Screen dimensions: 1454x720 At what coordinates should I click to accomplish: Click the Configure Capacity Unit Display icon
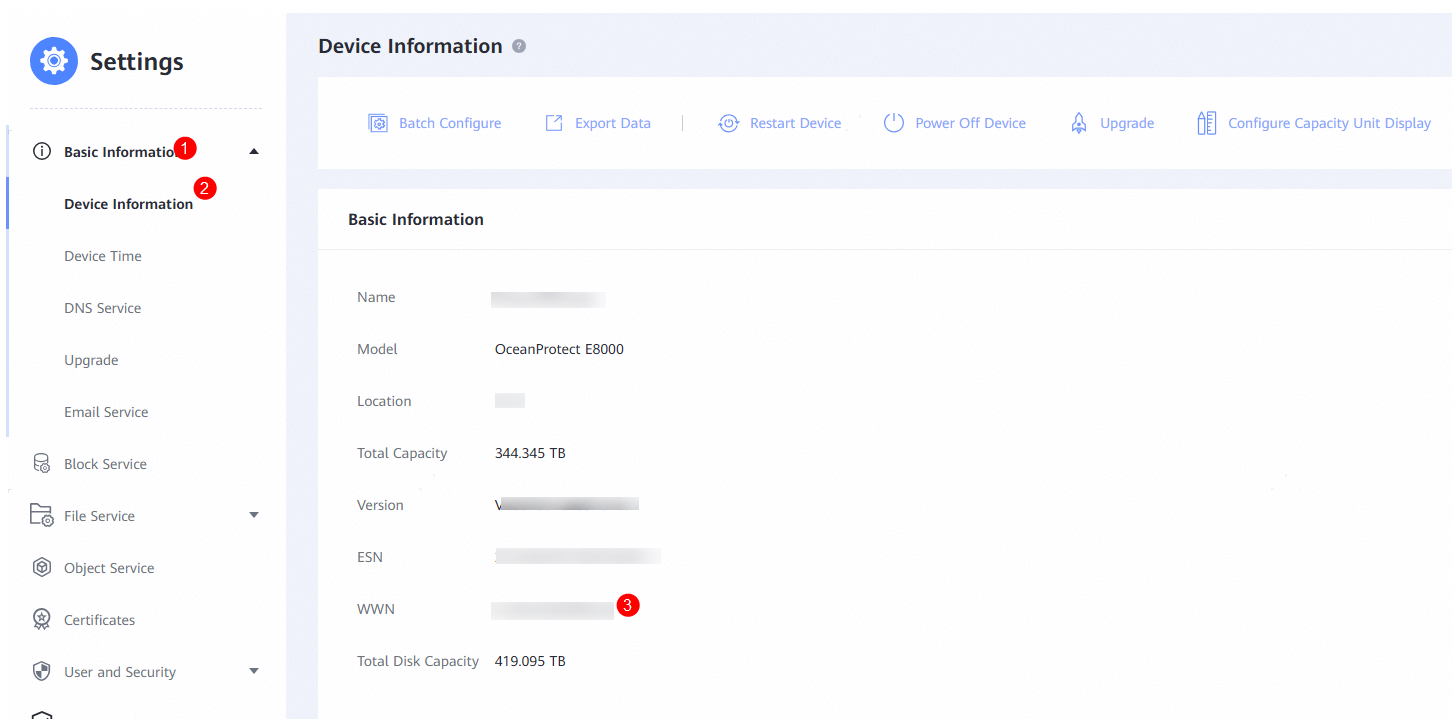tap(1207, 123)
